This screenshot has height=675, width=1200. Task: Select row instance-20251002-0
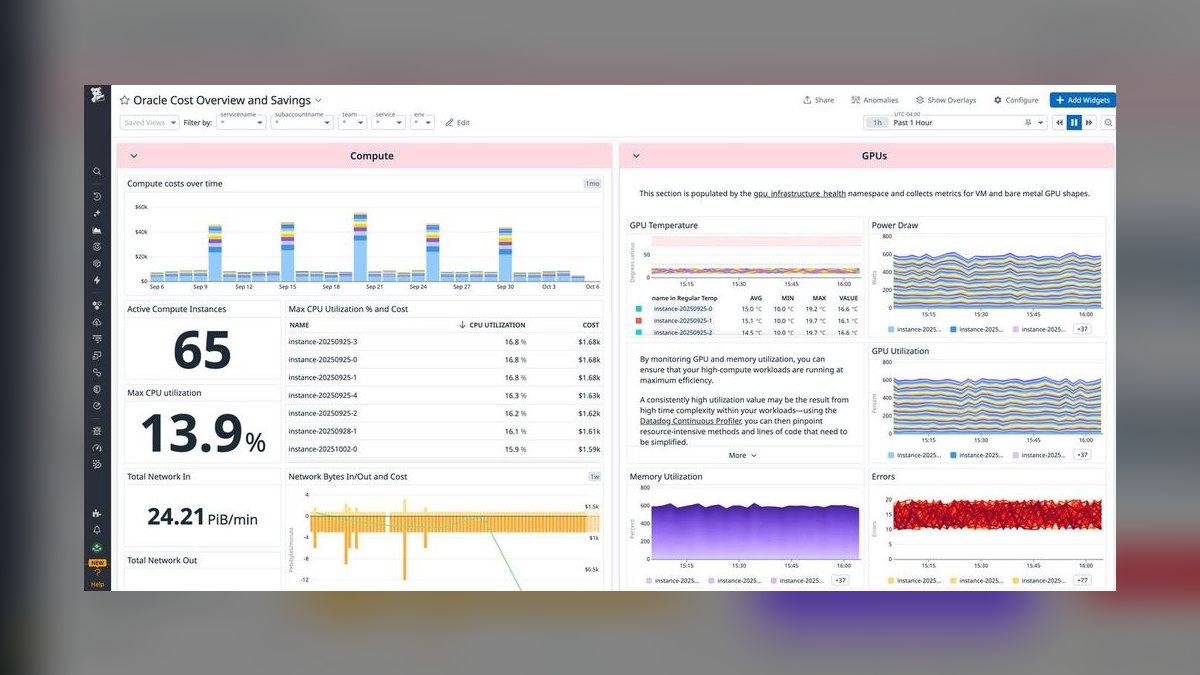444,449
